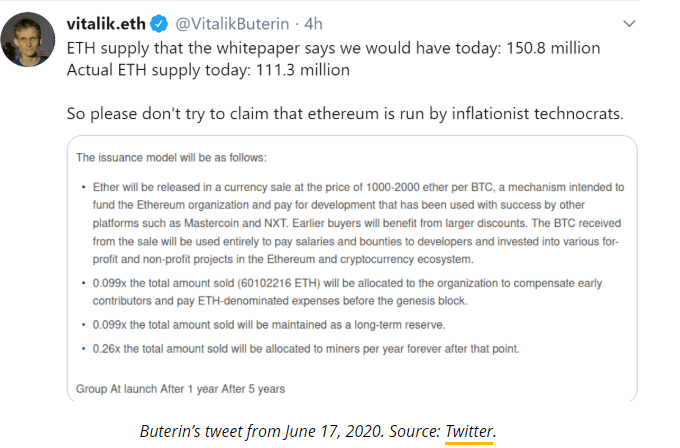Select the Actual ETH supply today line

208,70
